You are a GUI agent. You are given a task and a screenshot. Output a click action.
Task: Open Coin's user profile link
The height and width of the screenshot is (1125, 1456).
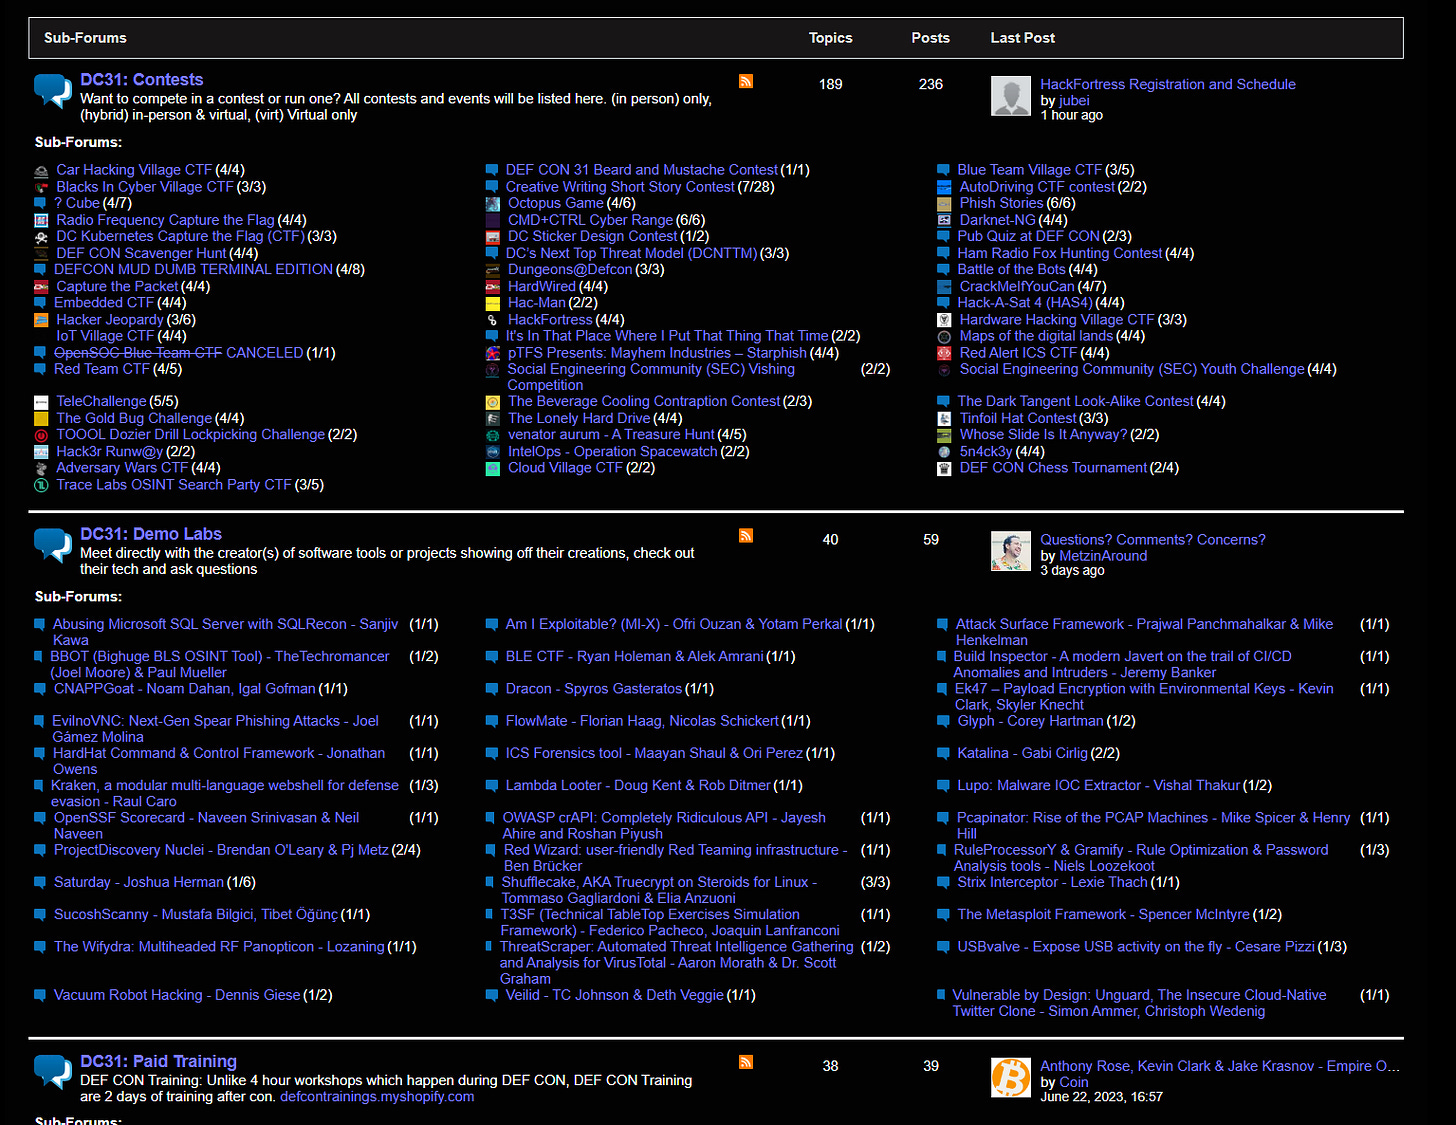click(1074, 1083)
